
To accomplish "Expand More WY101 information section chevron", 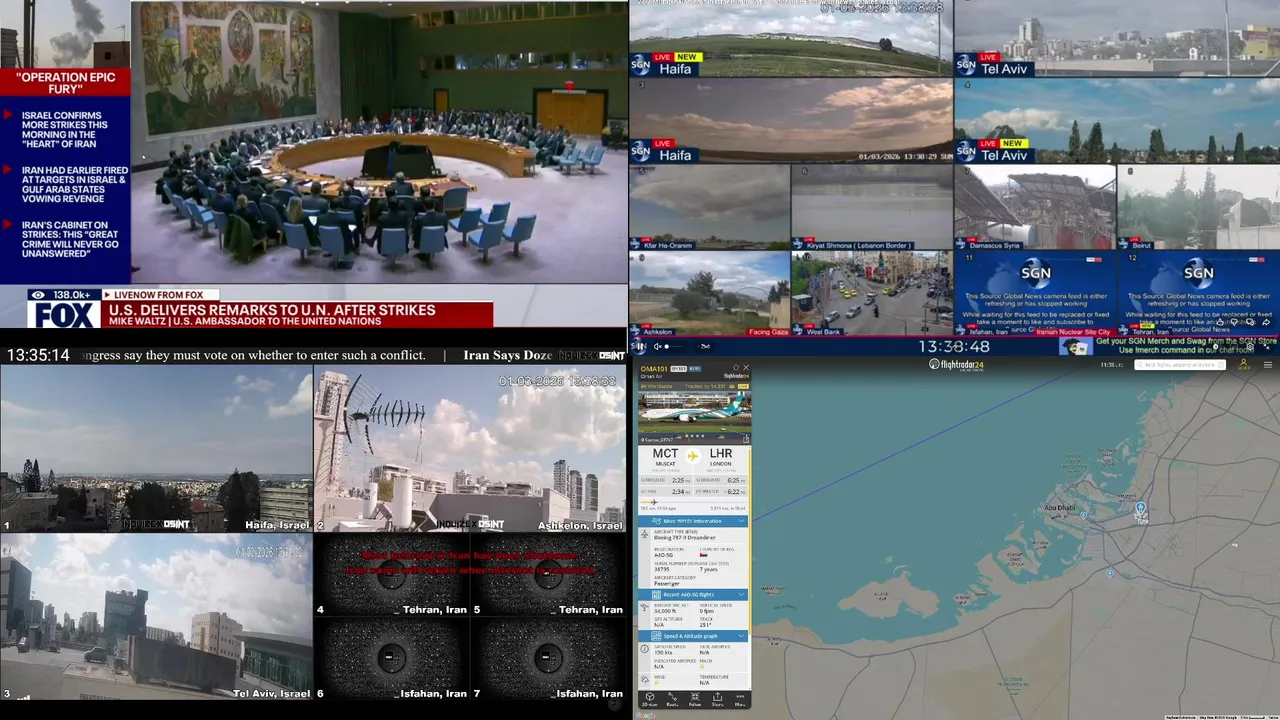I will (x=741, y=521).
